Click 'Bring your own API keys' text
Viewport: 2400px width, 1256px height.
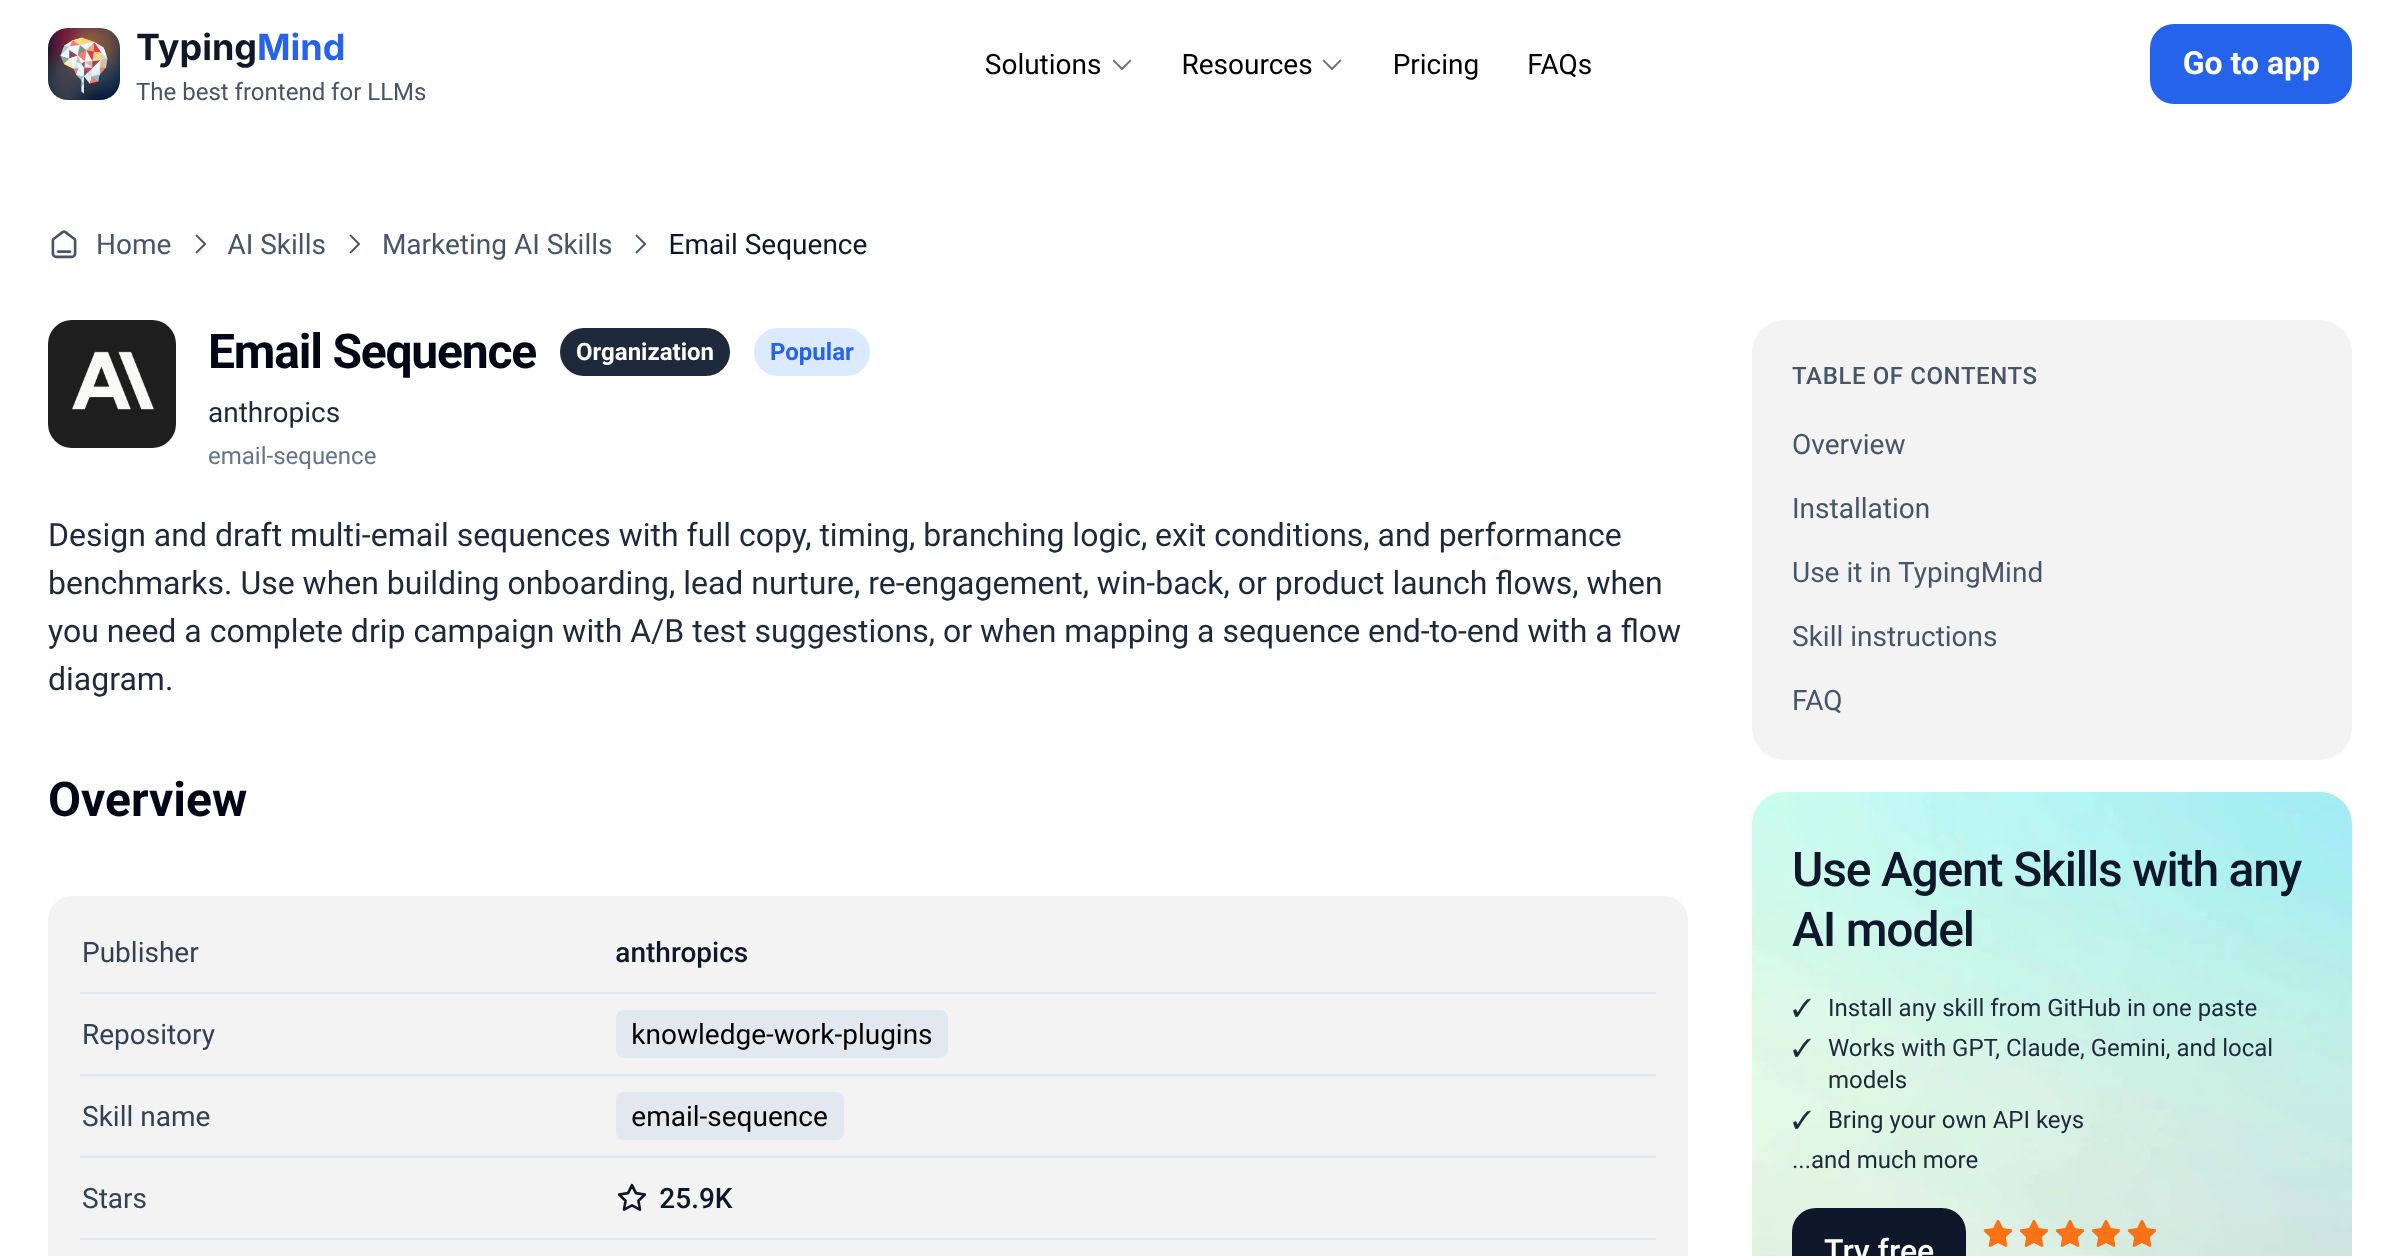(1956, 1120)
